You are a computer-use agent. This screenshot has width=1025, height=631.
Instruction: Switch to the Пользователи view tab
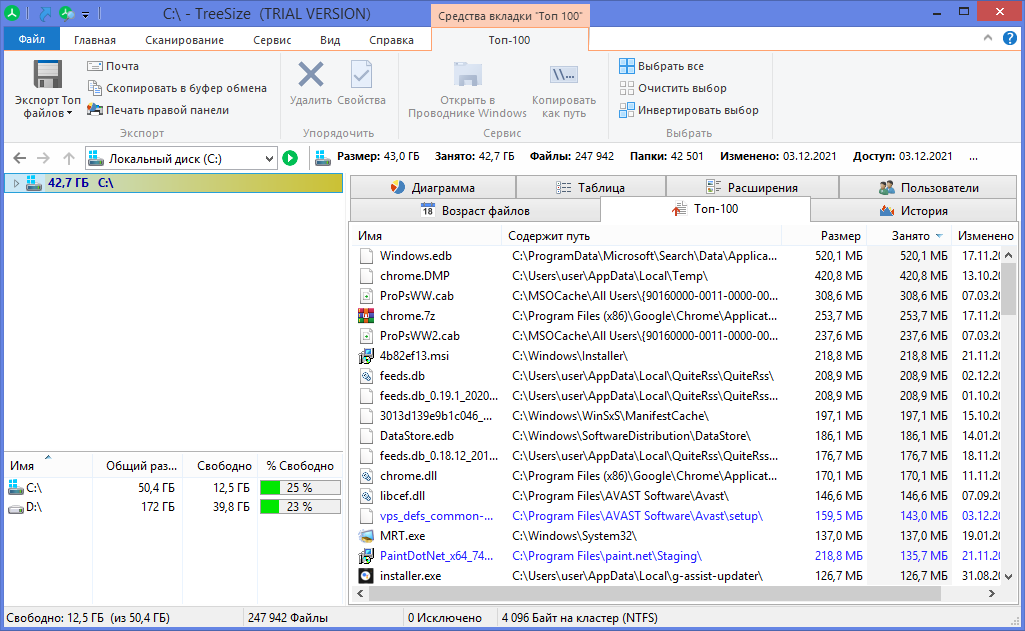928,188
